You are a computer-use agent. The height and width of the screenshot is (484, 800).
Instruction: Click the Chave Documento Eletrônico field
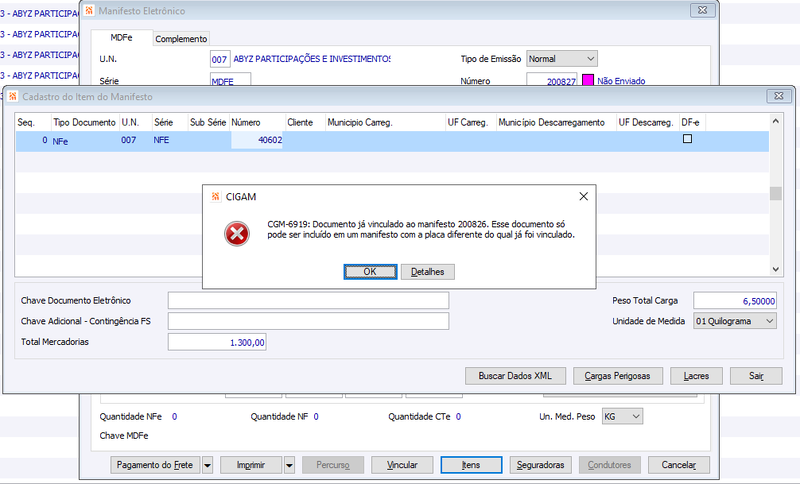[308, 300]
